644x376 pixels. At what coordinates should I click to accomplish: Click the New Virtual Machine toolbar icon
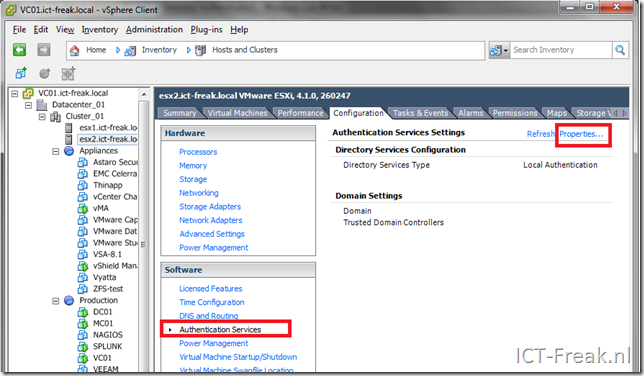coord(21,73)
